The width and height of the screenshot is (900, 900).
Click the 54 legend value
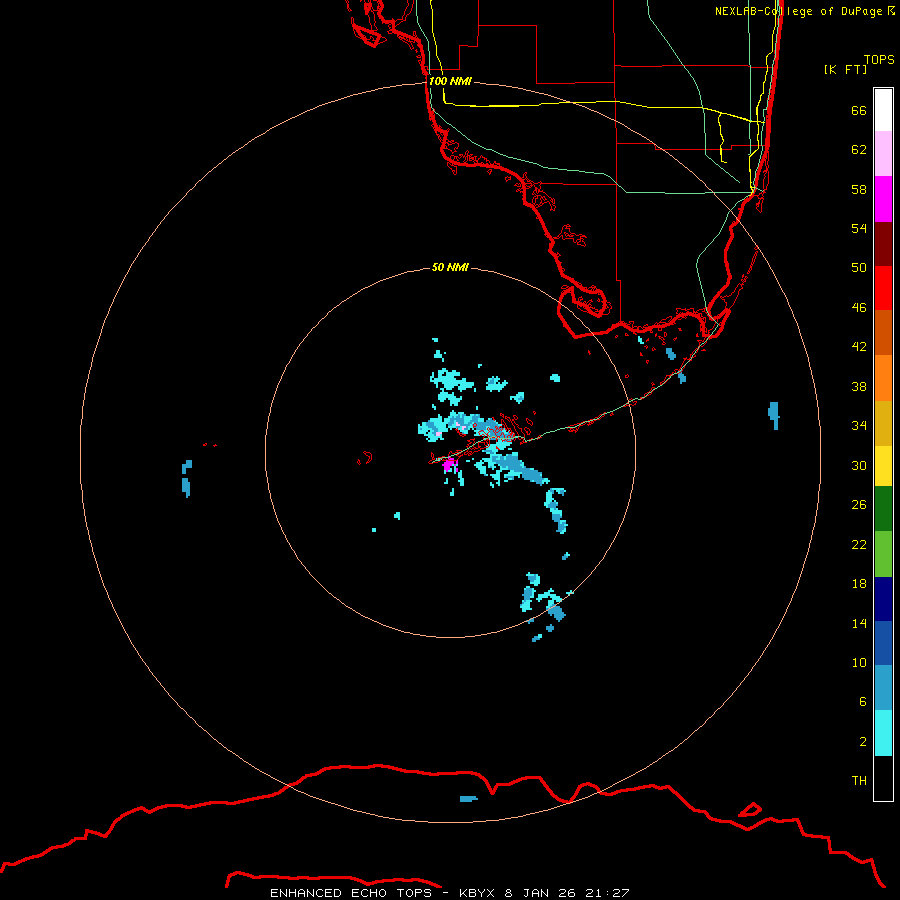[859, 228]
